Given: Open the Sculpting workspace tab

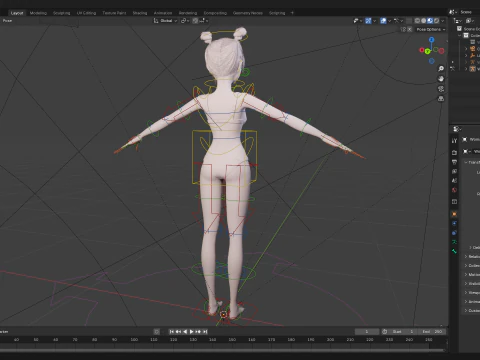Looking at the screenshot, I should [x=62, y=13].
